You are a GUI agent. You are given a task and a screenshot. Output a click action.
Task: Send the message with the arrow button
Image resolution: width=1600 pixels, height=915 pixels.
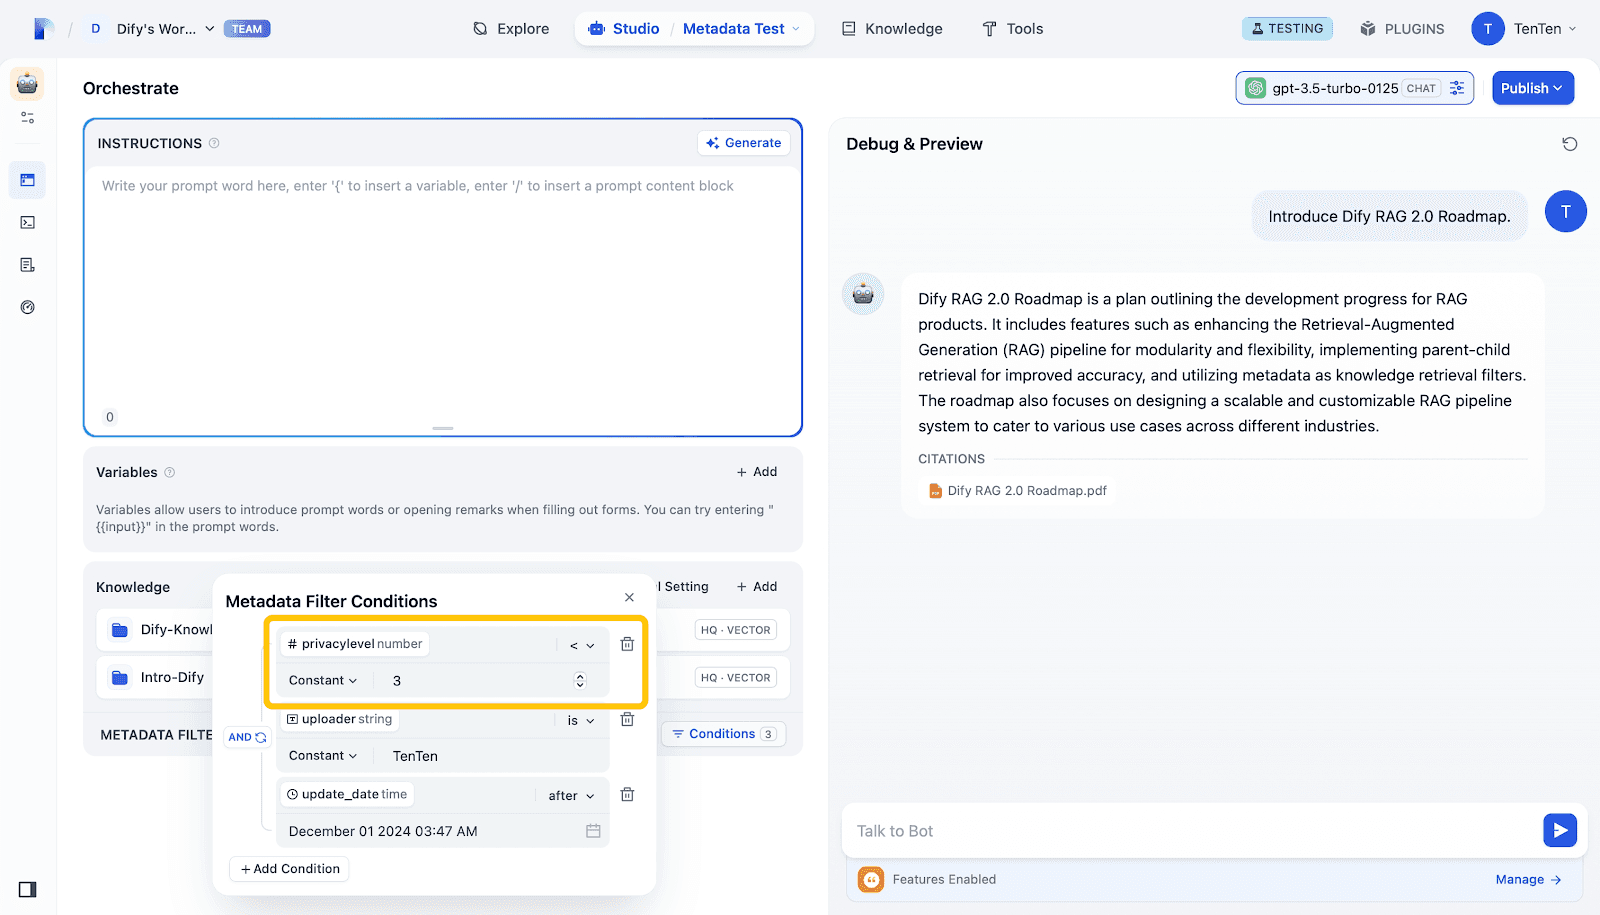point(1559,830)
